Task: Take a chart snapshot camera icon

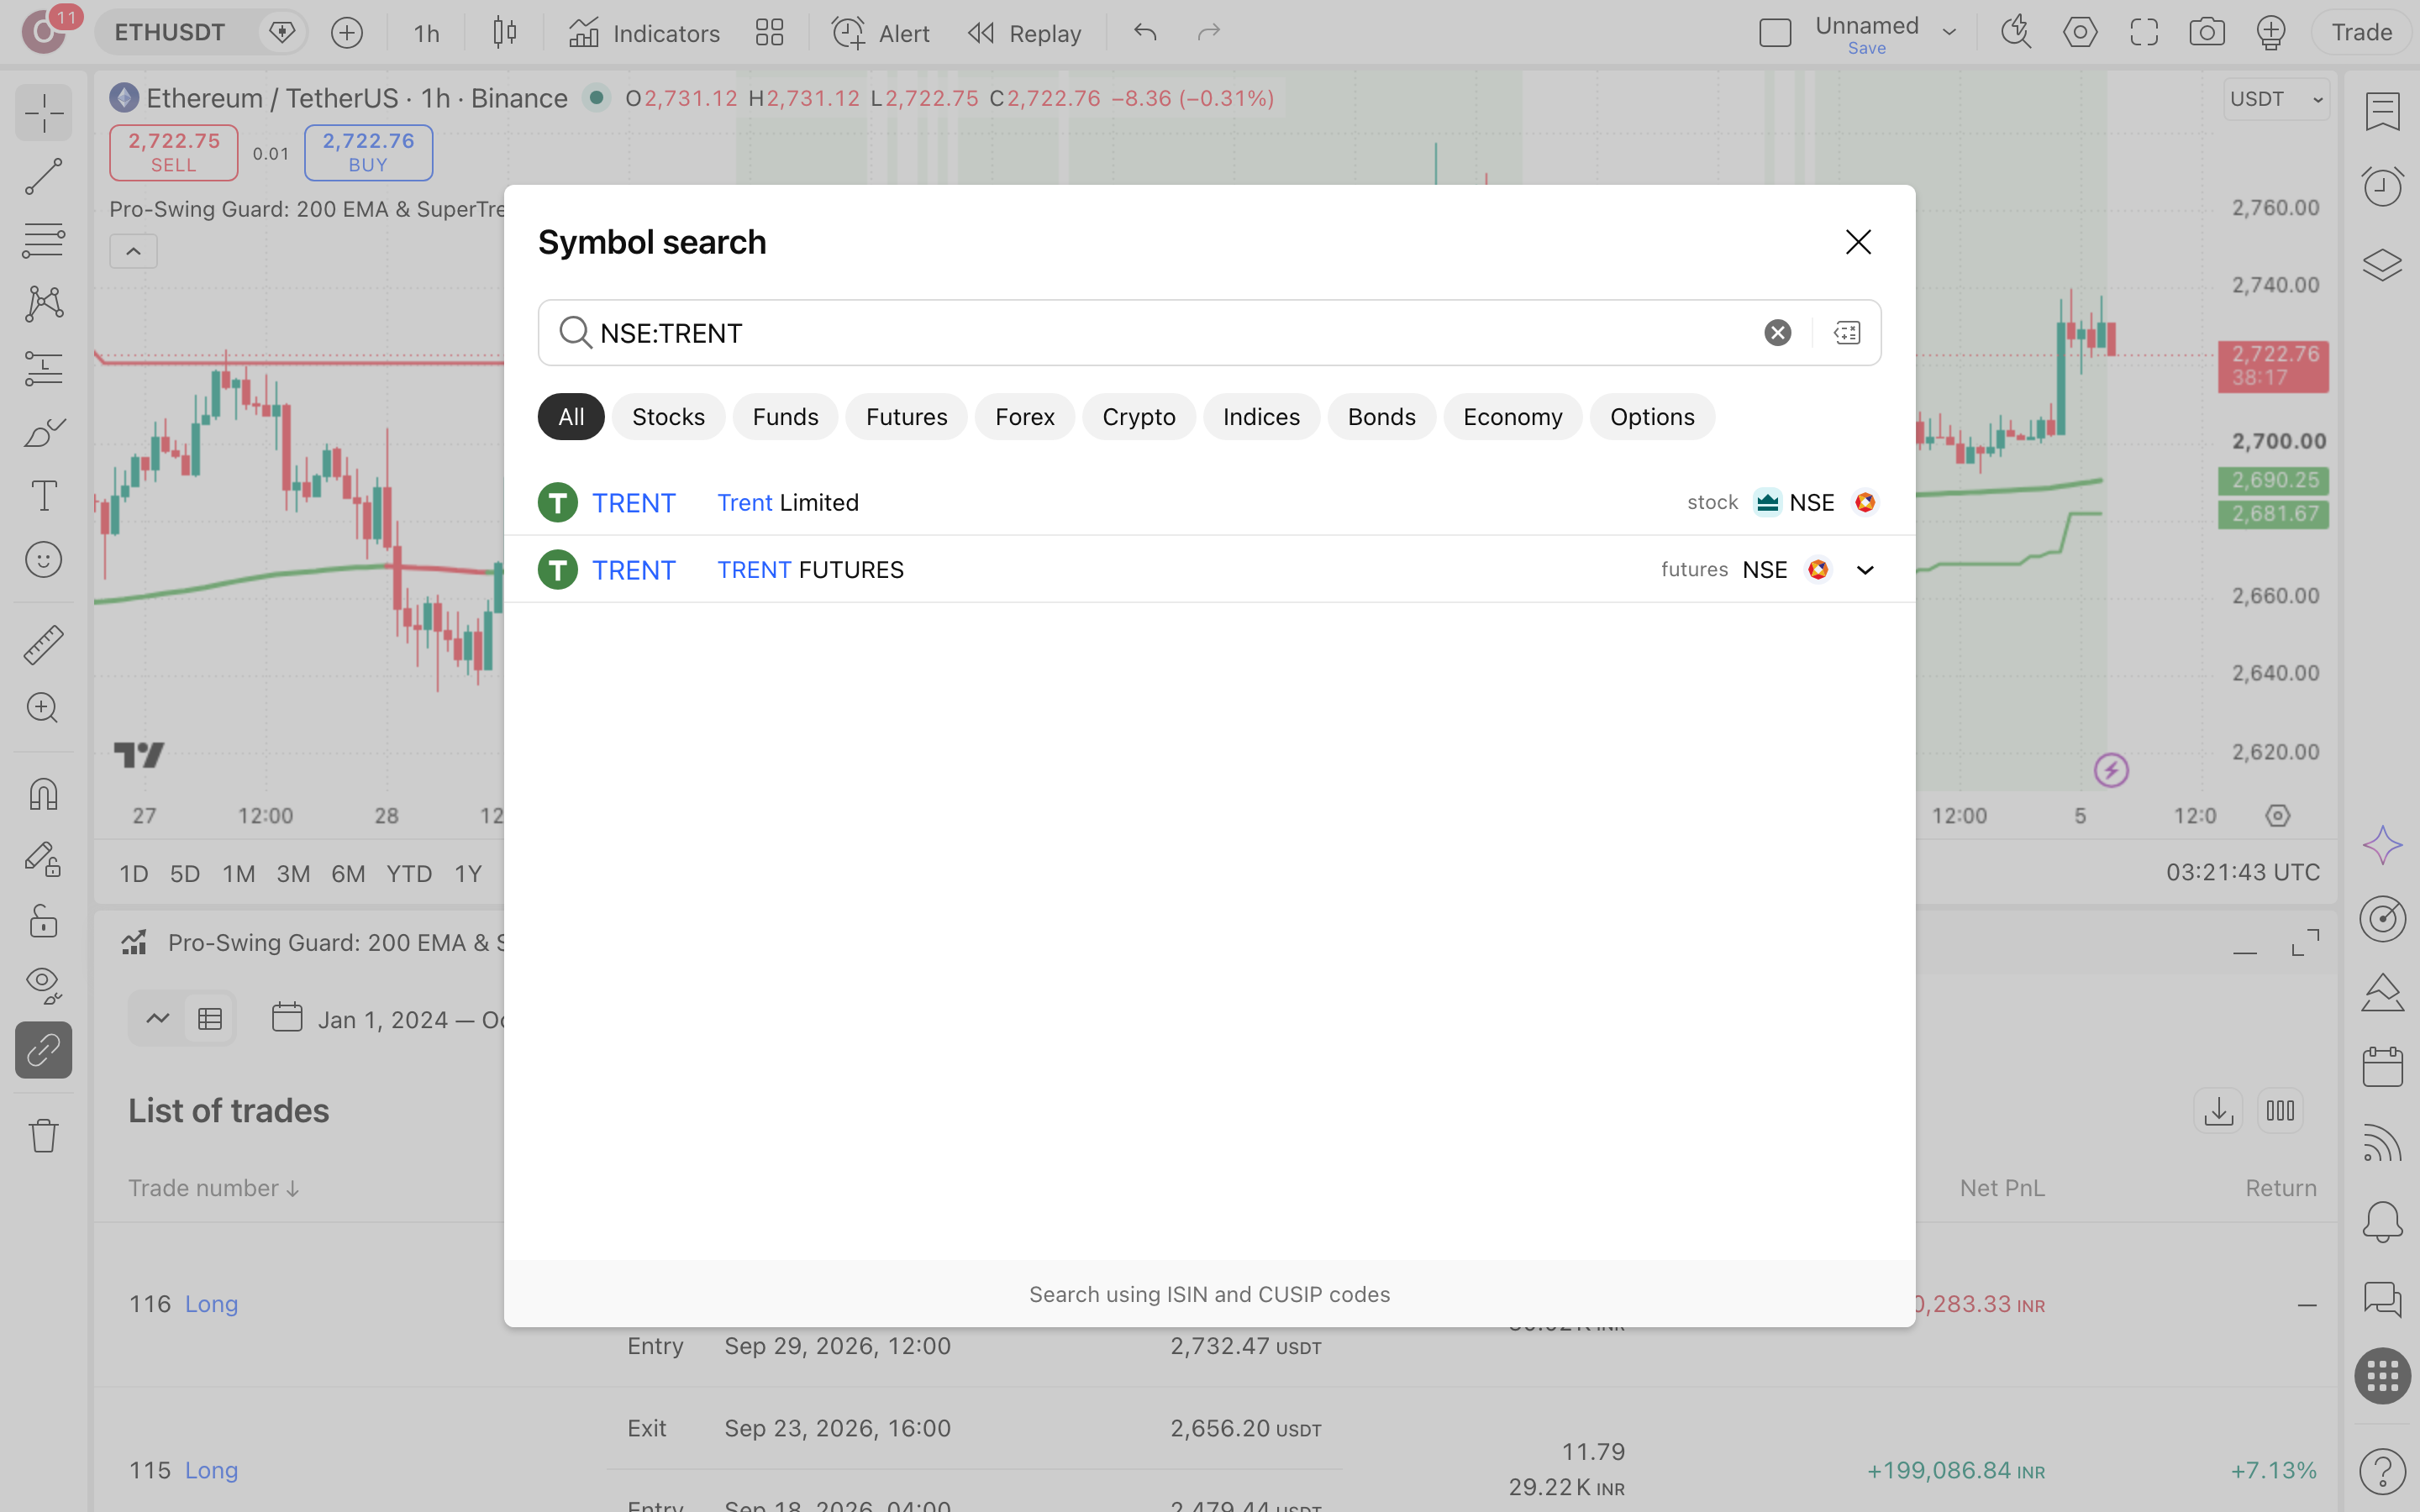Action: tap(2207, 33)
